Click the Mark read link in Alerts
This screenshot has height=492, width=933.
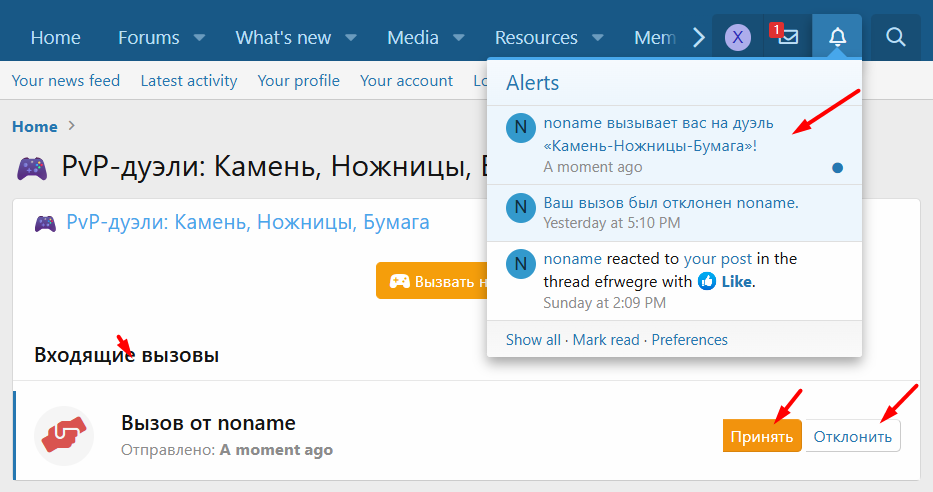click(606, 340)
